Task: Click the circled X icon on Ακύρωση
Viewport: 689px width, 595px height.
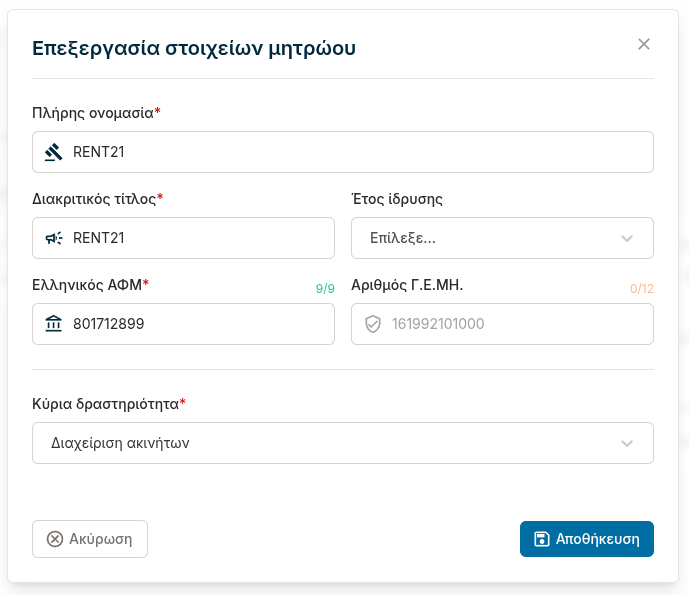Action: pos(55,539)
